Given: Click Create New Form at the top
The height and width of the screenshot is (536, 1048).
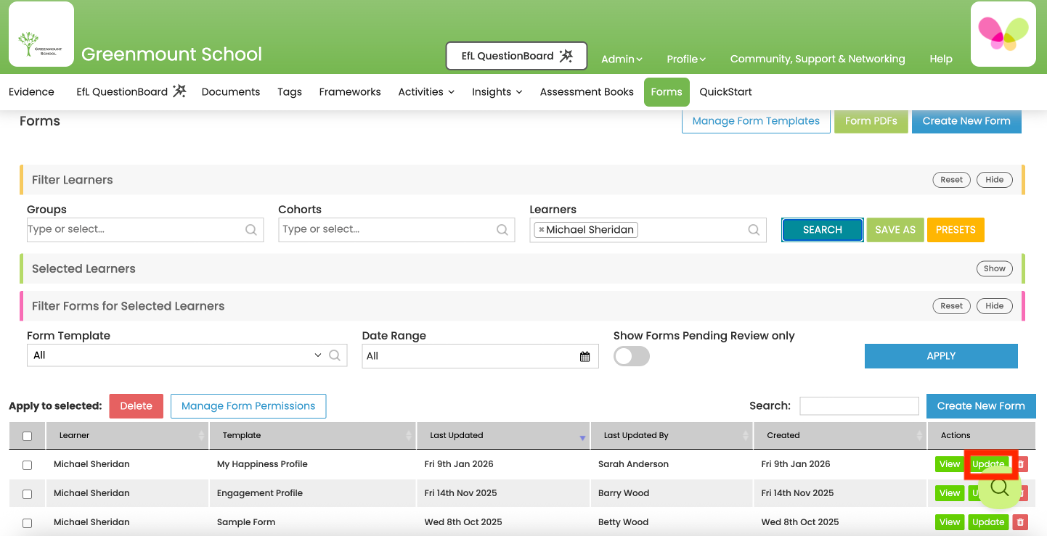Looking at the screenshot, I should click(966, 121).
